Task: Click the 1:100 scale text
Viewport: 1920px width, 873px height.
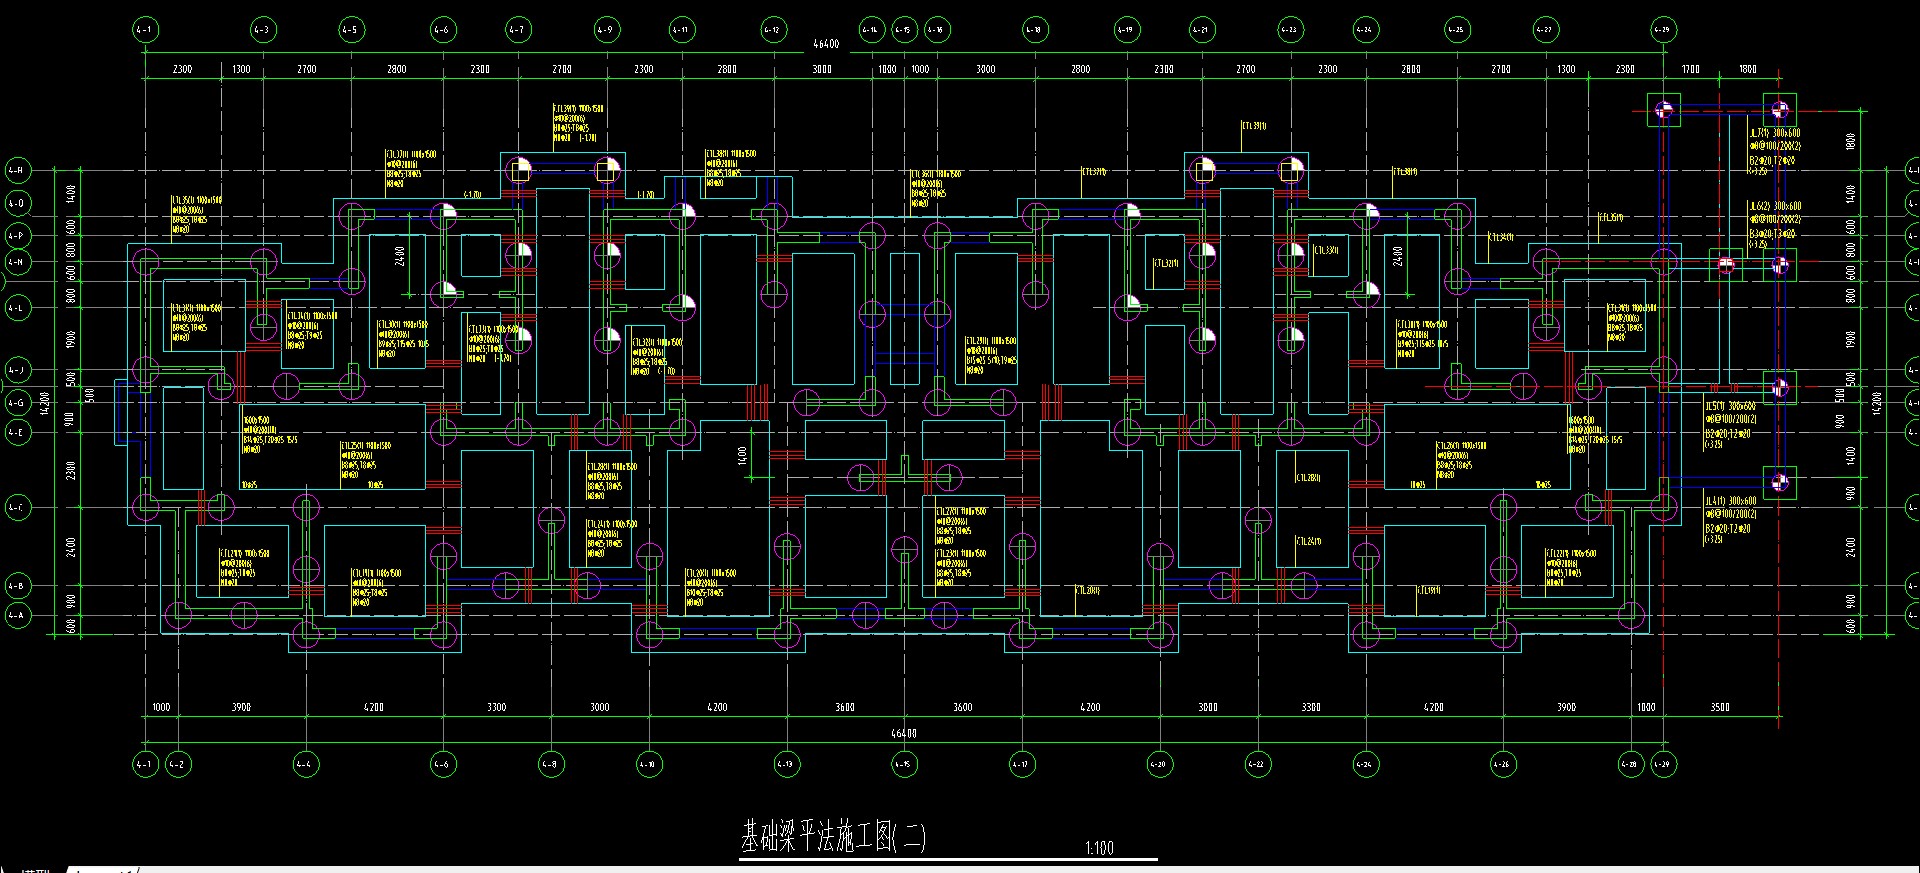Action: (1099, 848)
